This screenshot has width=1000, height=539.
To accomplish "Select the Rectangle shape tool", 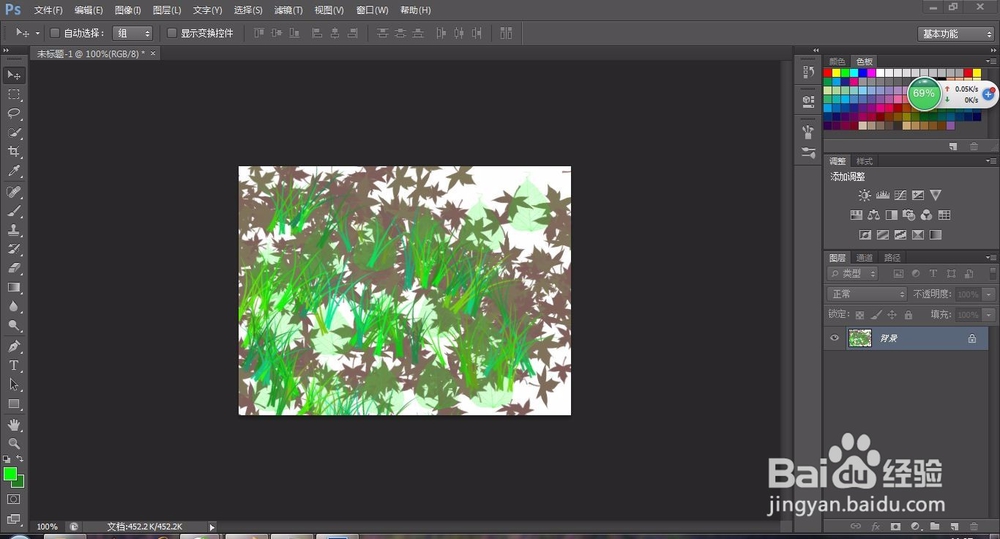I will (14, 404).
